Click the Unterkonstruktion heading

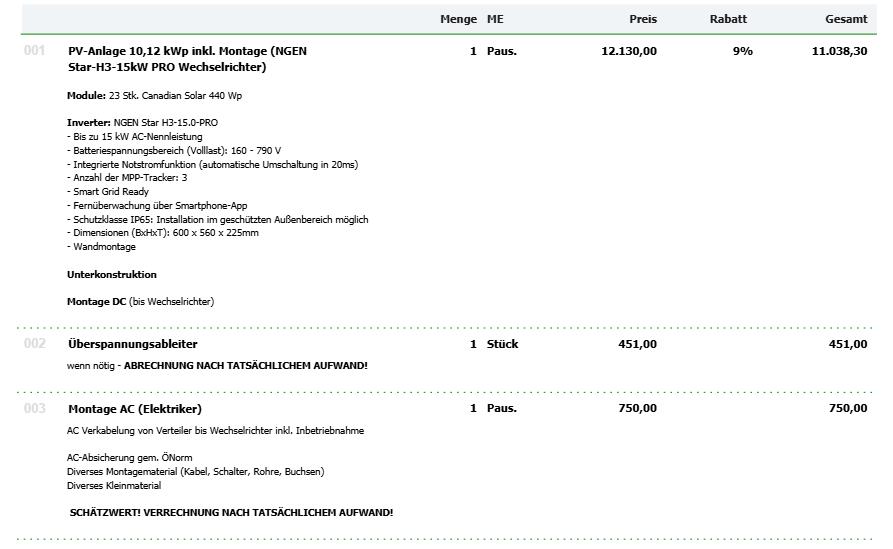(111, 274)
